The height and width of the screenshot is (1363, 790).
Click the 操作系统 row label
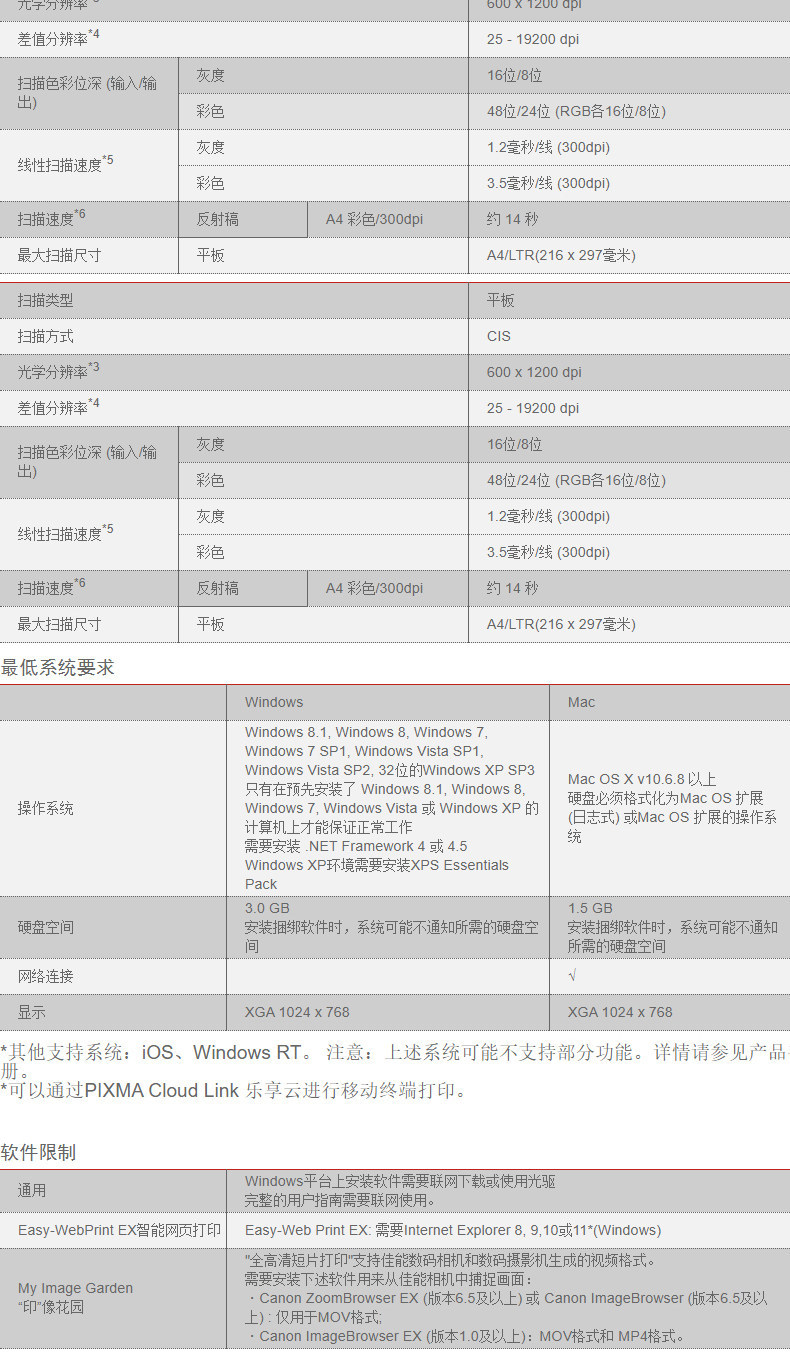[x=45, y=808]
